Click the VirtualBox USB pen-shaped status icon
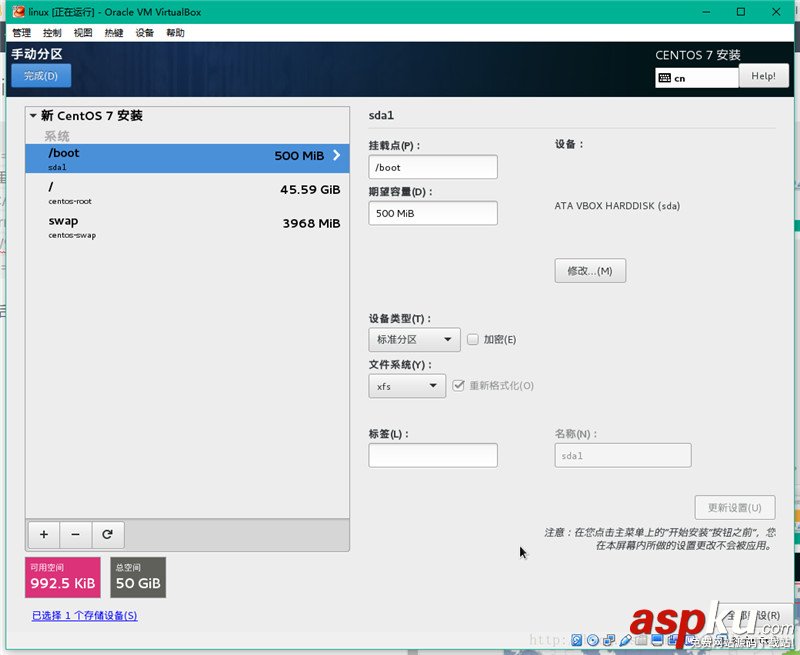The width and height of the screenshot is (800, 655). [x=625, y=640]
